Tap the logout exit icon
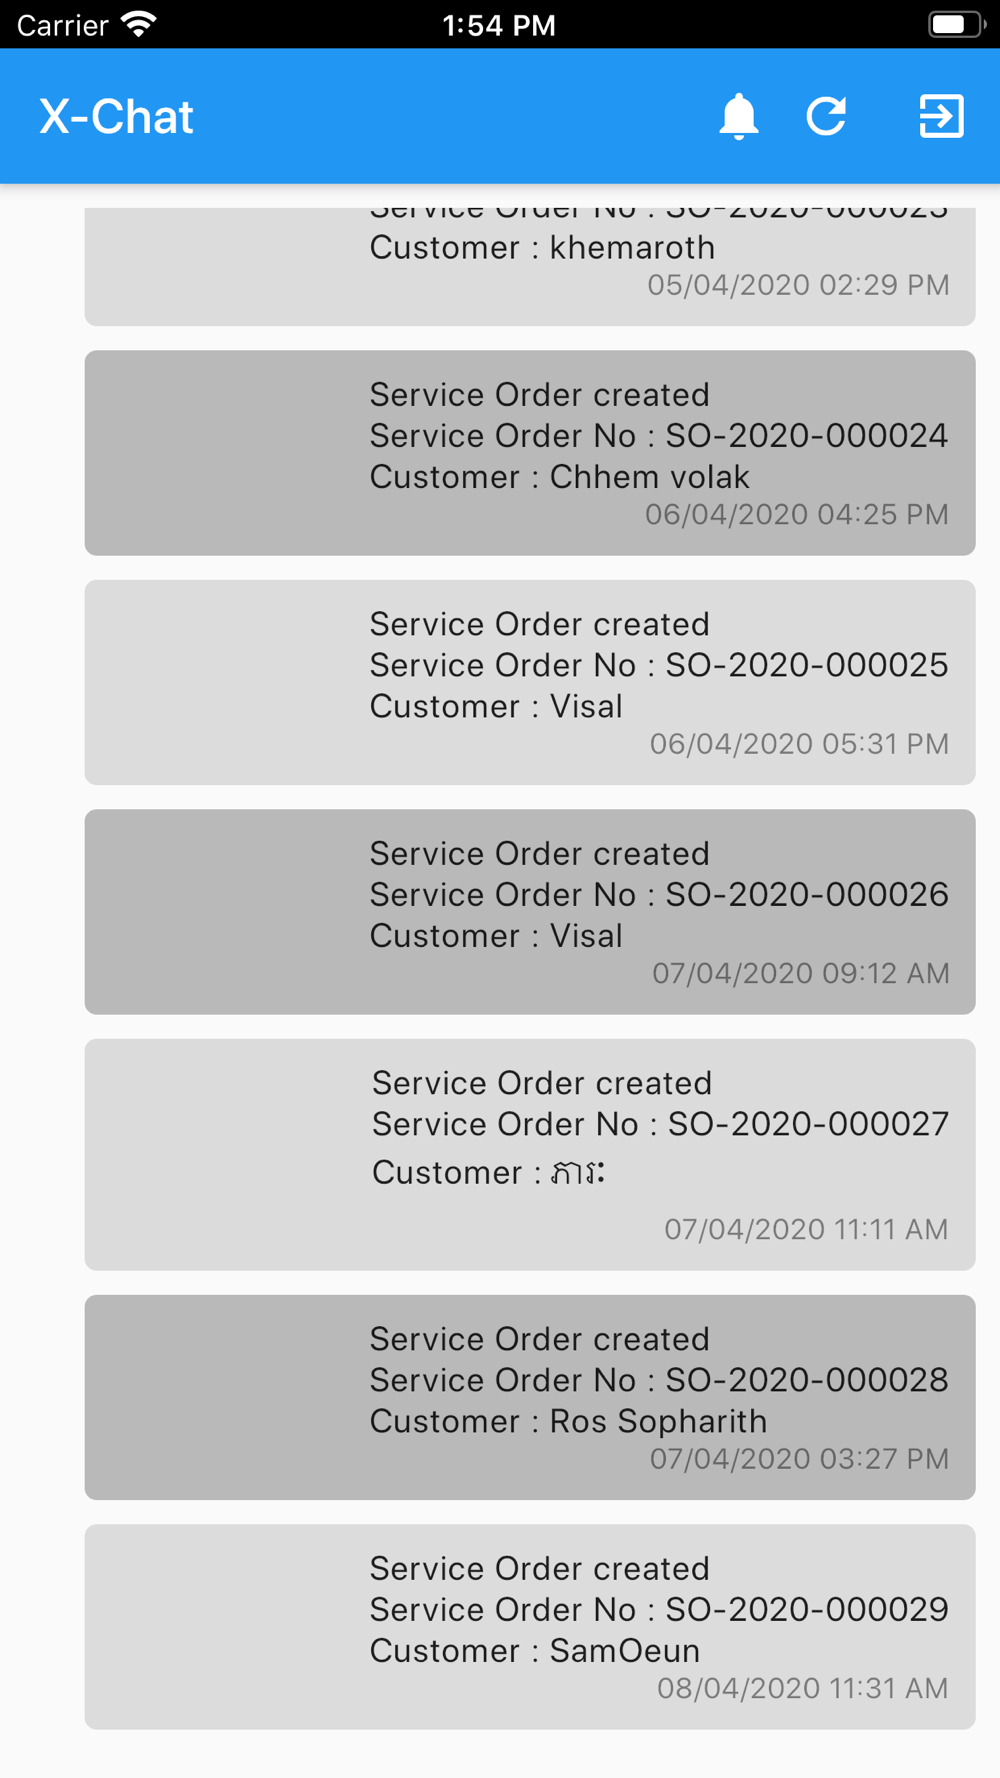 [941, 116]
